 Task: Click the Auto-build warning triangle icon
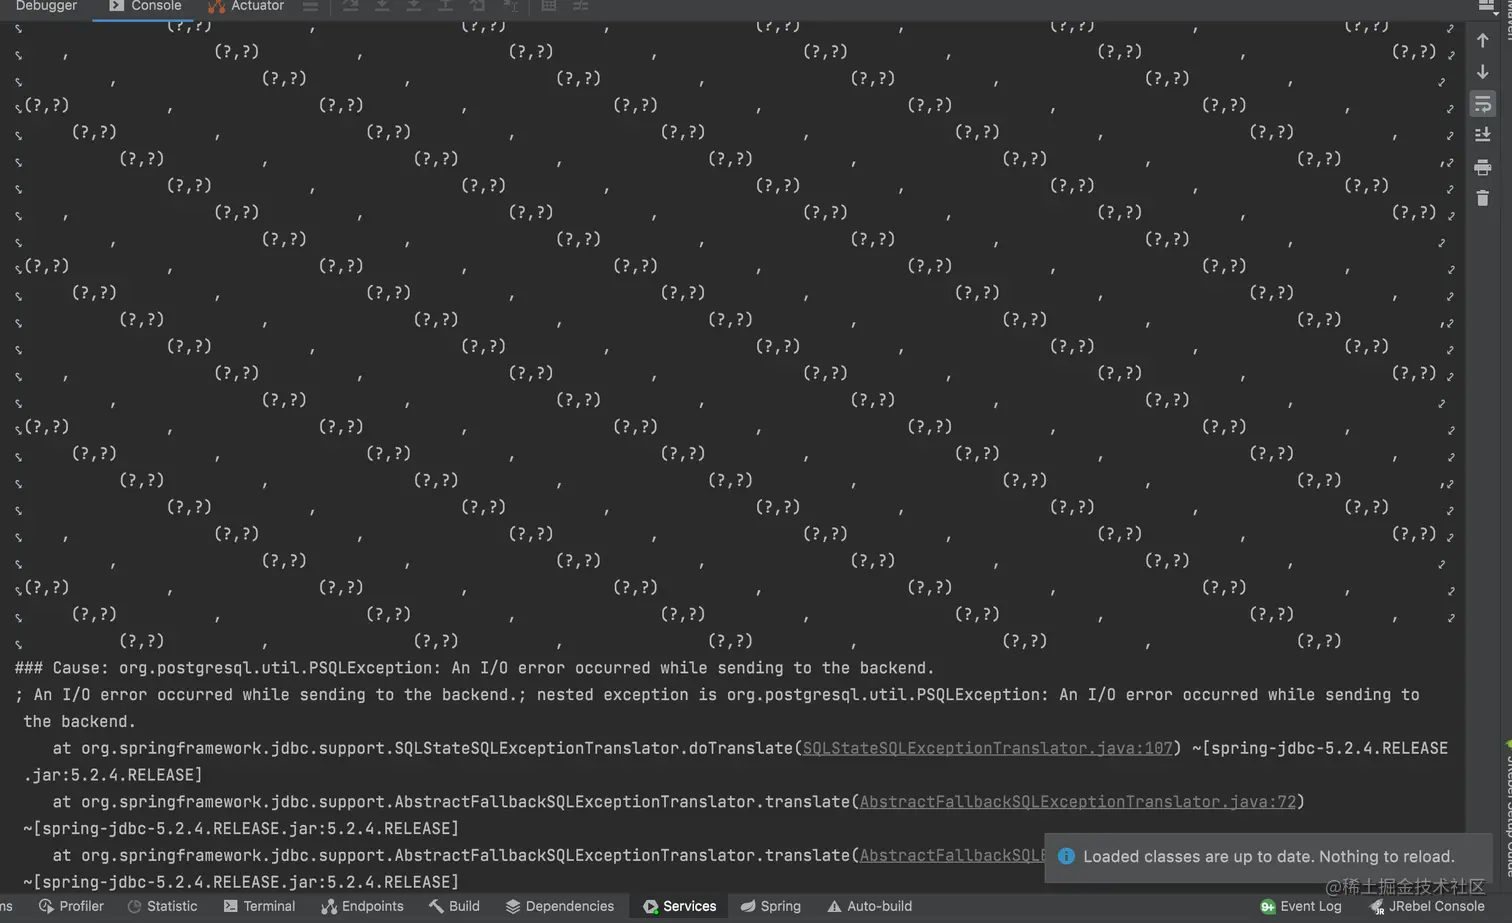point(834,906)
